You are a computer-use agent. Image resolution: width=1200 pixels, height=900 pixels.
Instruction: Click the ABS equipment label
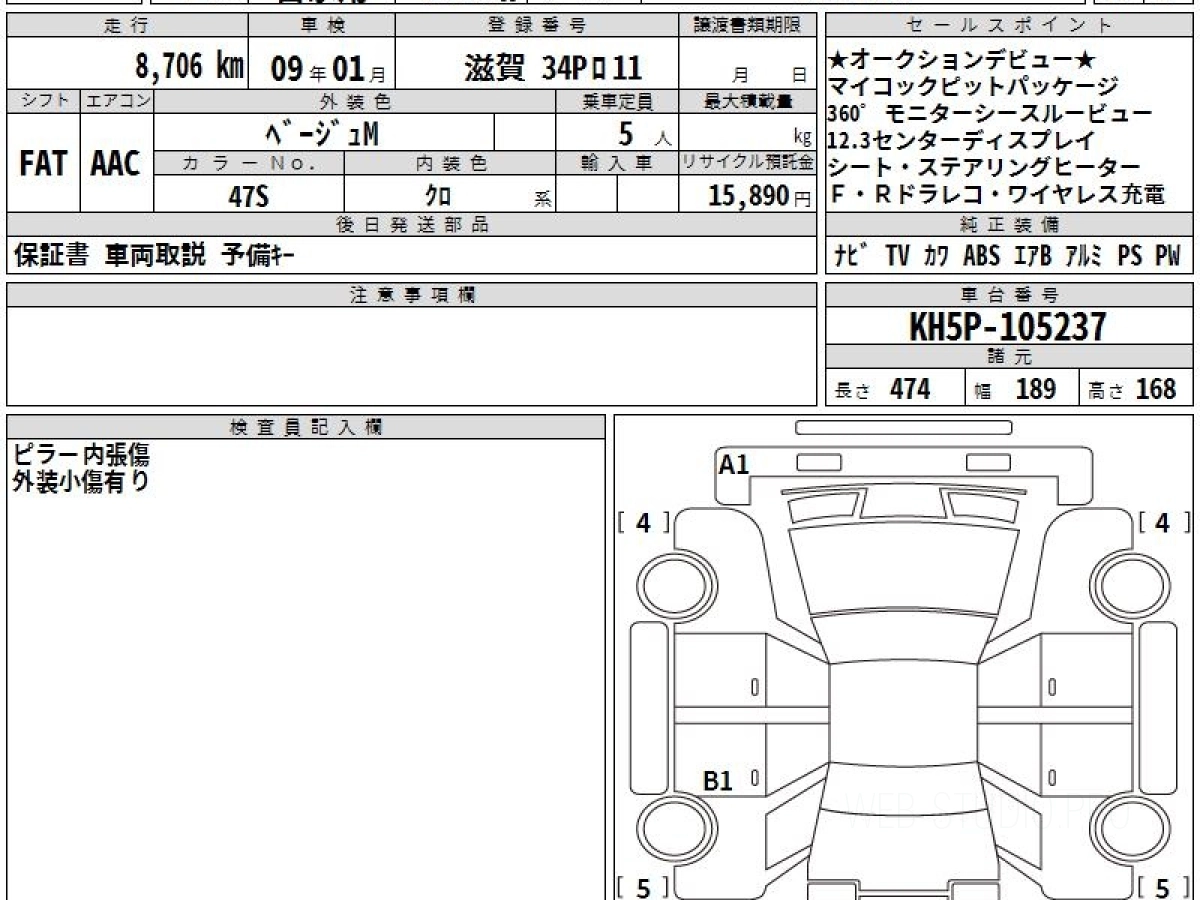click(x=981, y=256)
